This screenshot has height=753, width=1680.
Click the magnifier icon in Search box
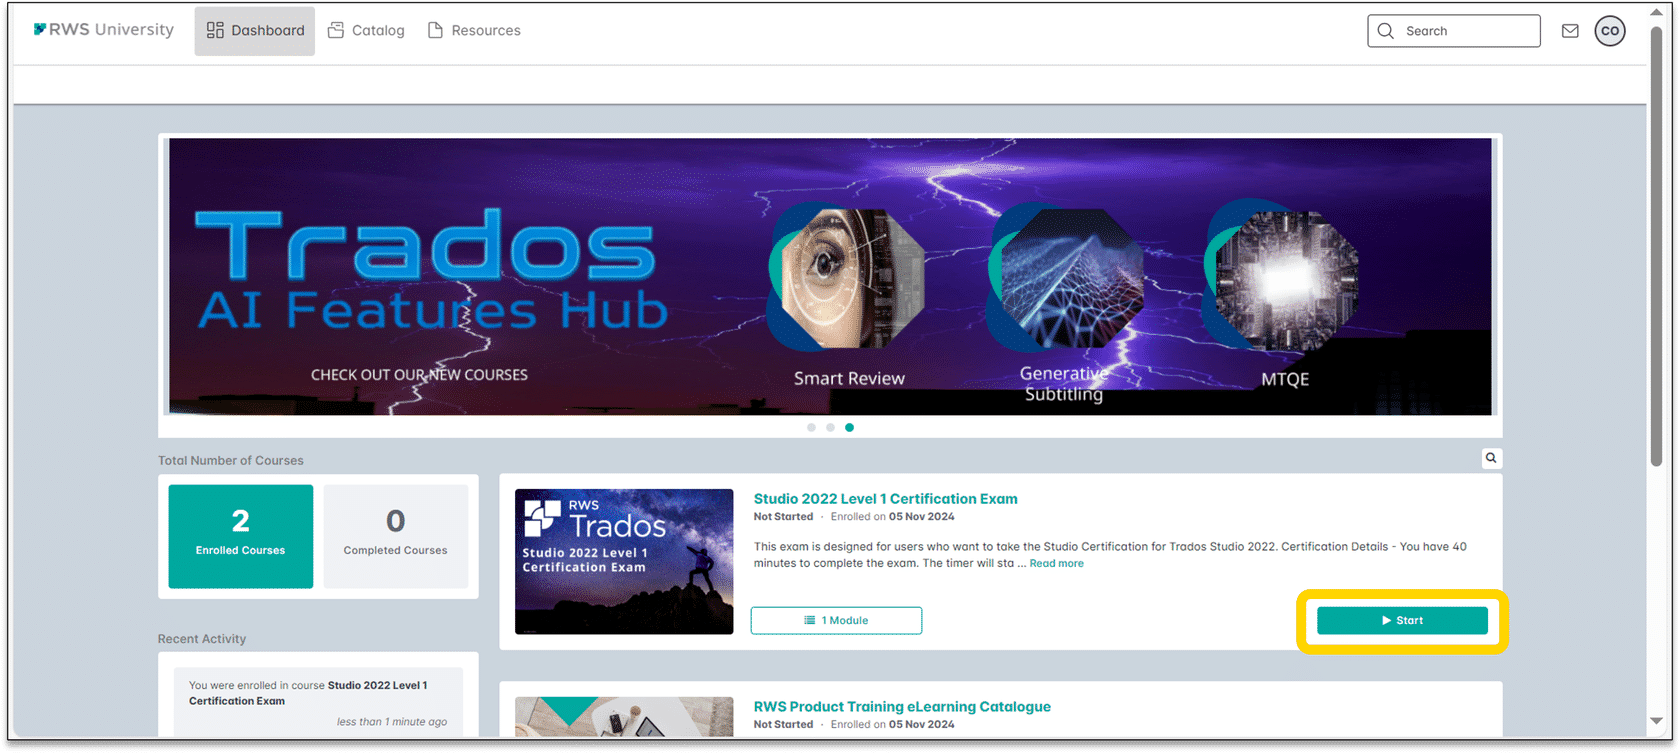(x=1385, y=31)
